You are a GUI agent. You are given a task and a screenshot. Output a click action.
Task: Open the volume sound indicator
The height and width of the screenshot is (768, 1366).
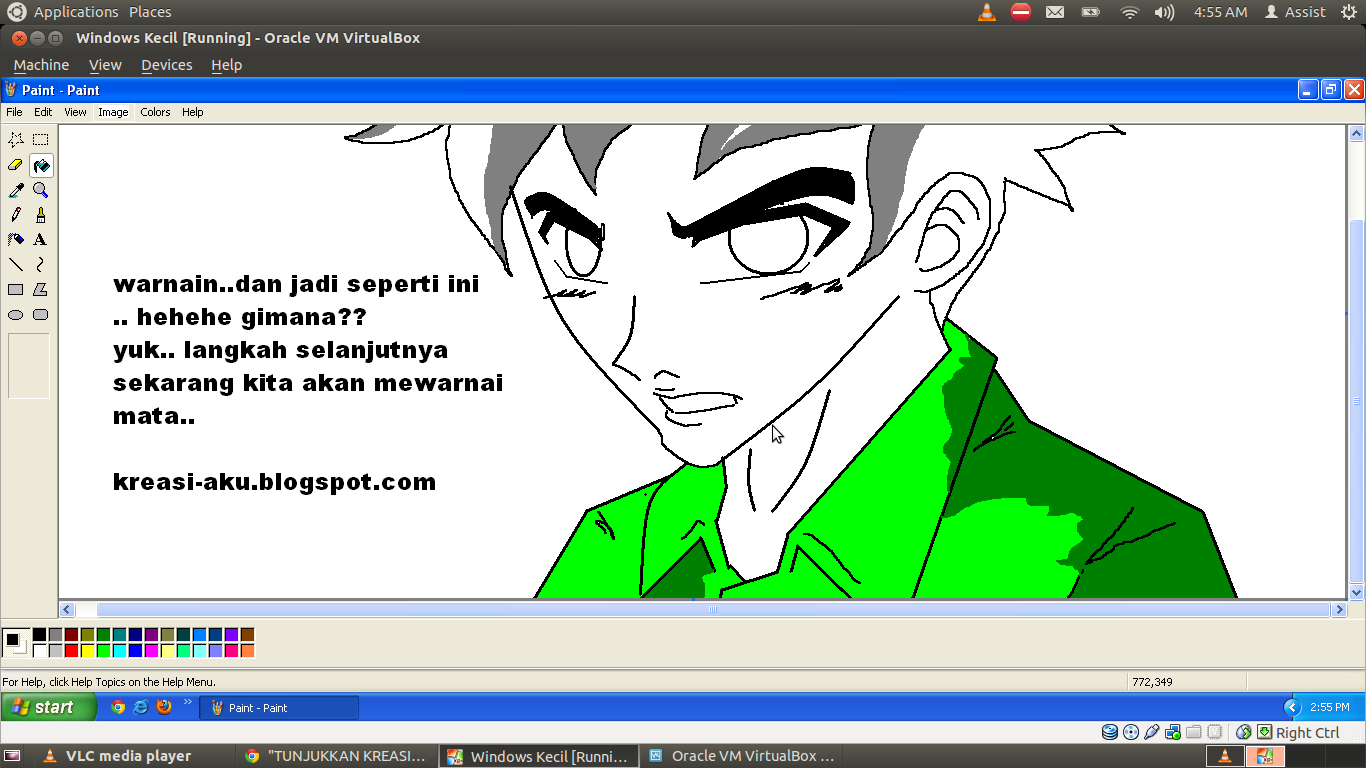click(x=1164, y=12)
